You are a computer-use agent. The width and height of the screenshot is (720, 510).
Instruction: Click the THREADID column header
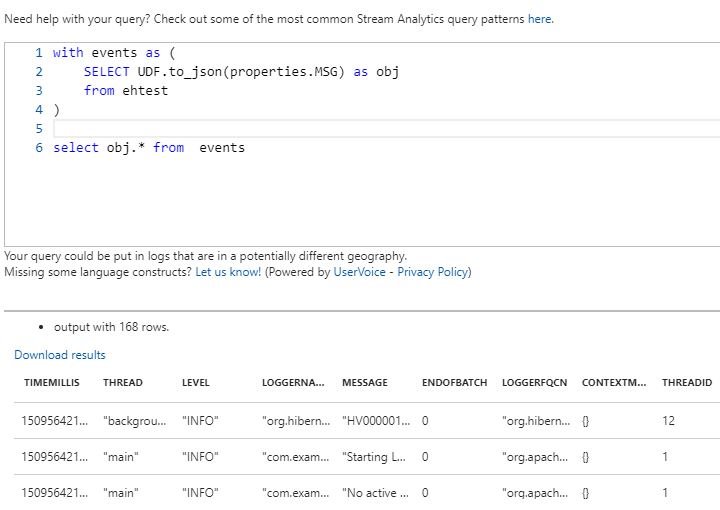click(687, 382)
